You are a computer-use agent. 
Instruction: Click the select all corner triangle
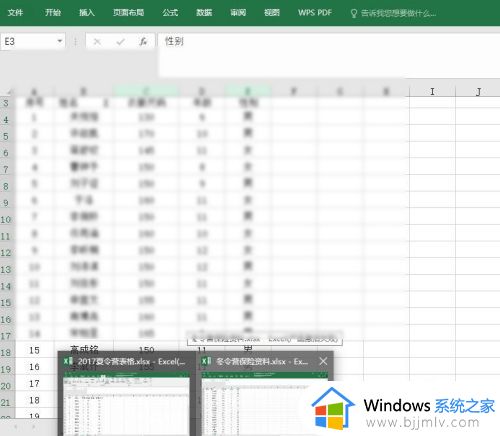tap(9, 91)
